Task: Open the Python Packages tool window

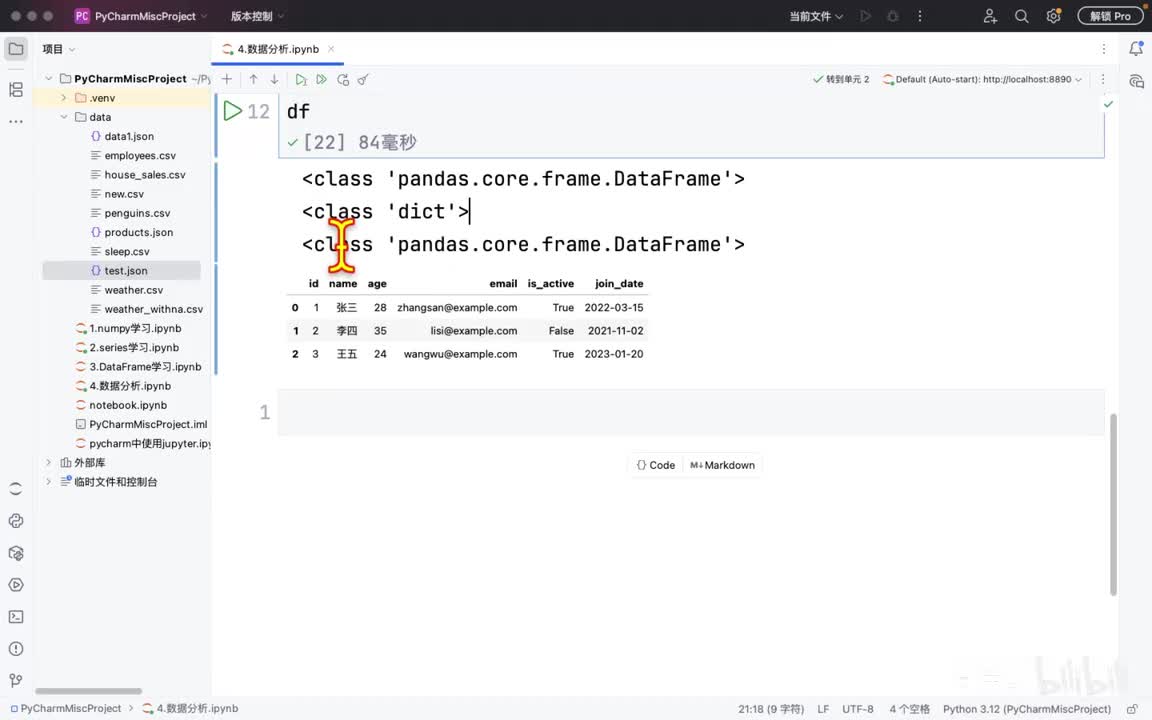Action: pos(15,553)
